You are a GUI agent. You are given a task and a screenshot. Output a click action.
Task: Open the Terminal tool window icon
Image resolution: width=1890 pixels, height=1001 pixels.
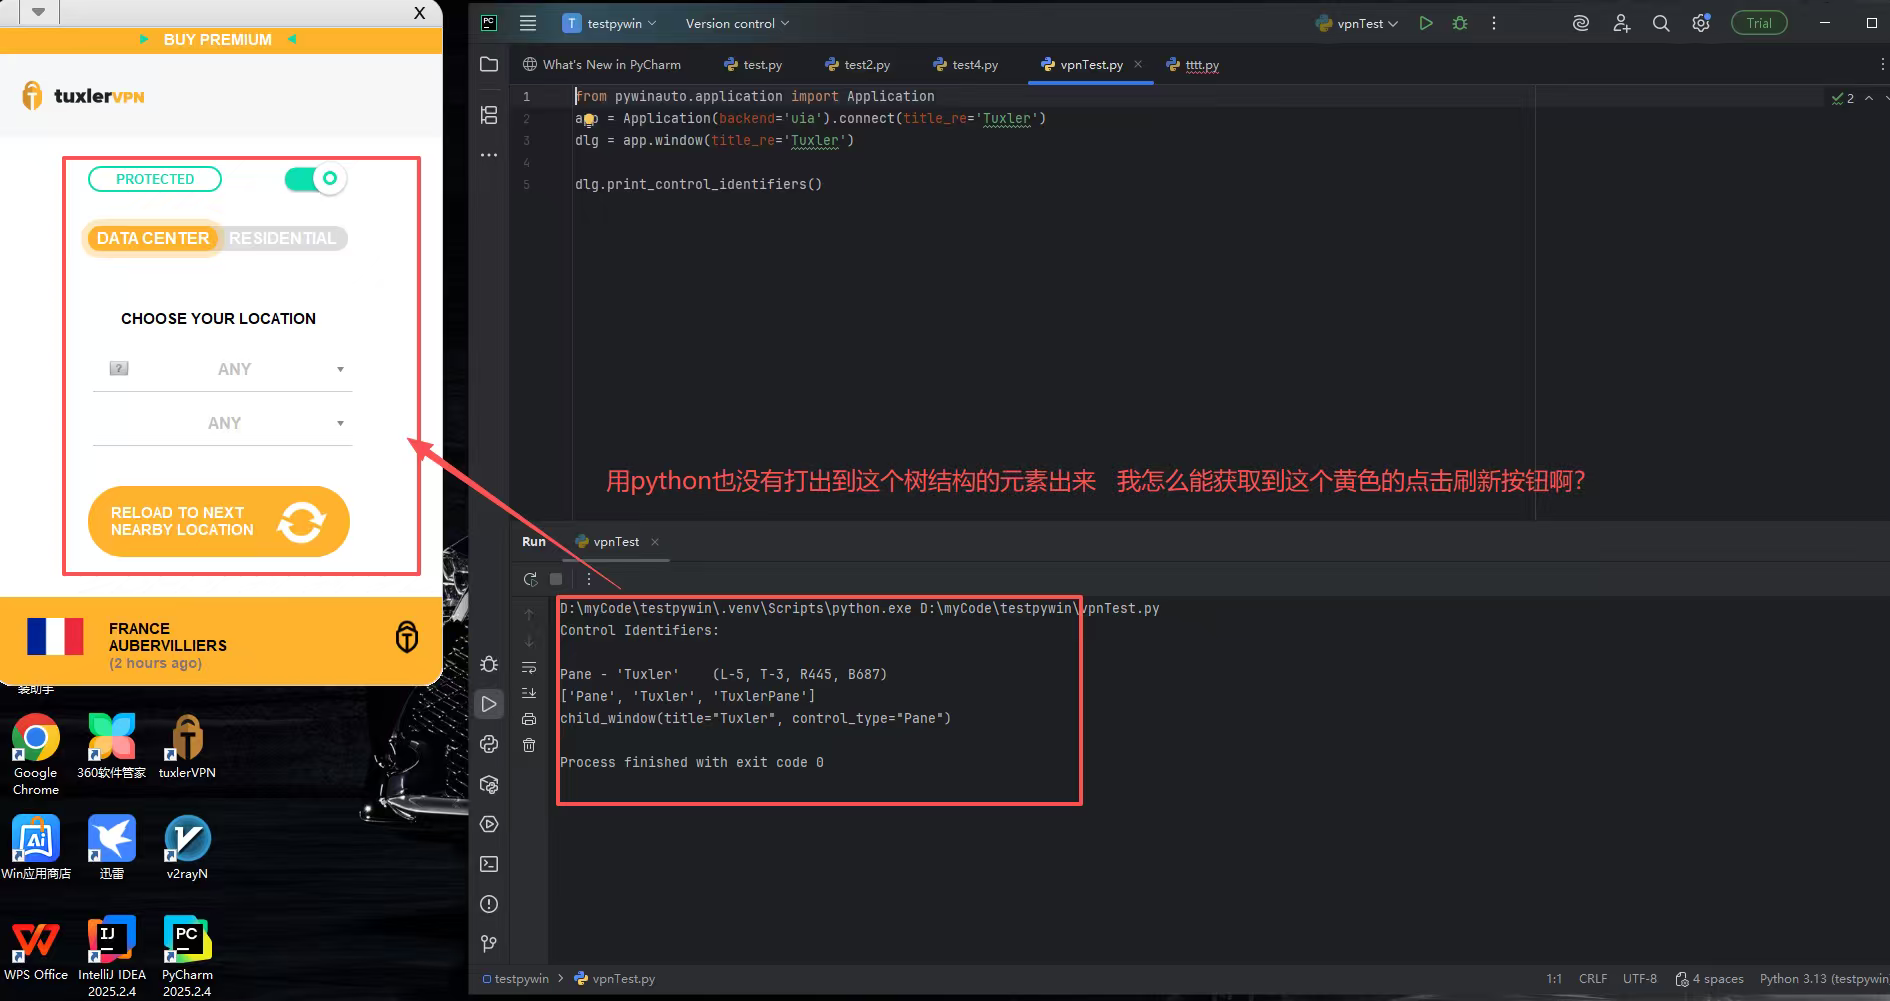coord(489,864)
